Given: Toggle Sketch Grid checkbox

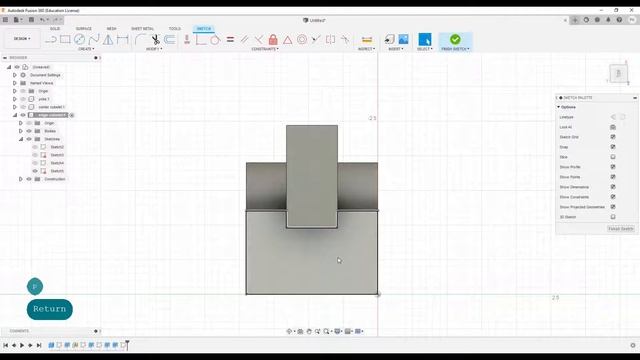Looking at the screenshot, I should coord(613,137).
